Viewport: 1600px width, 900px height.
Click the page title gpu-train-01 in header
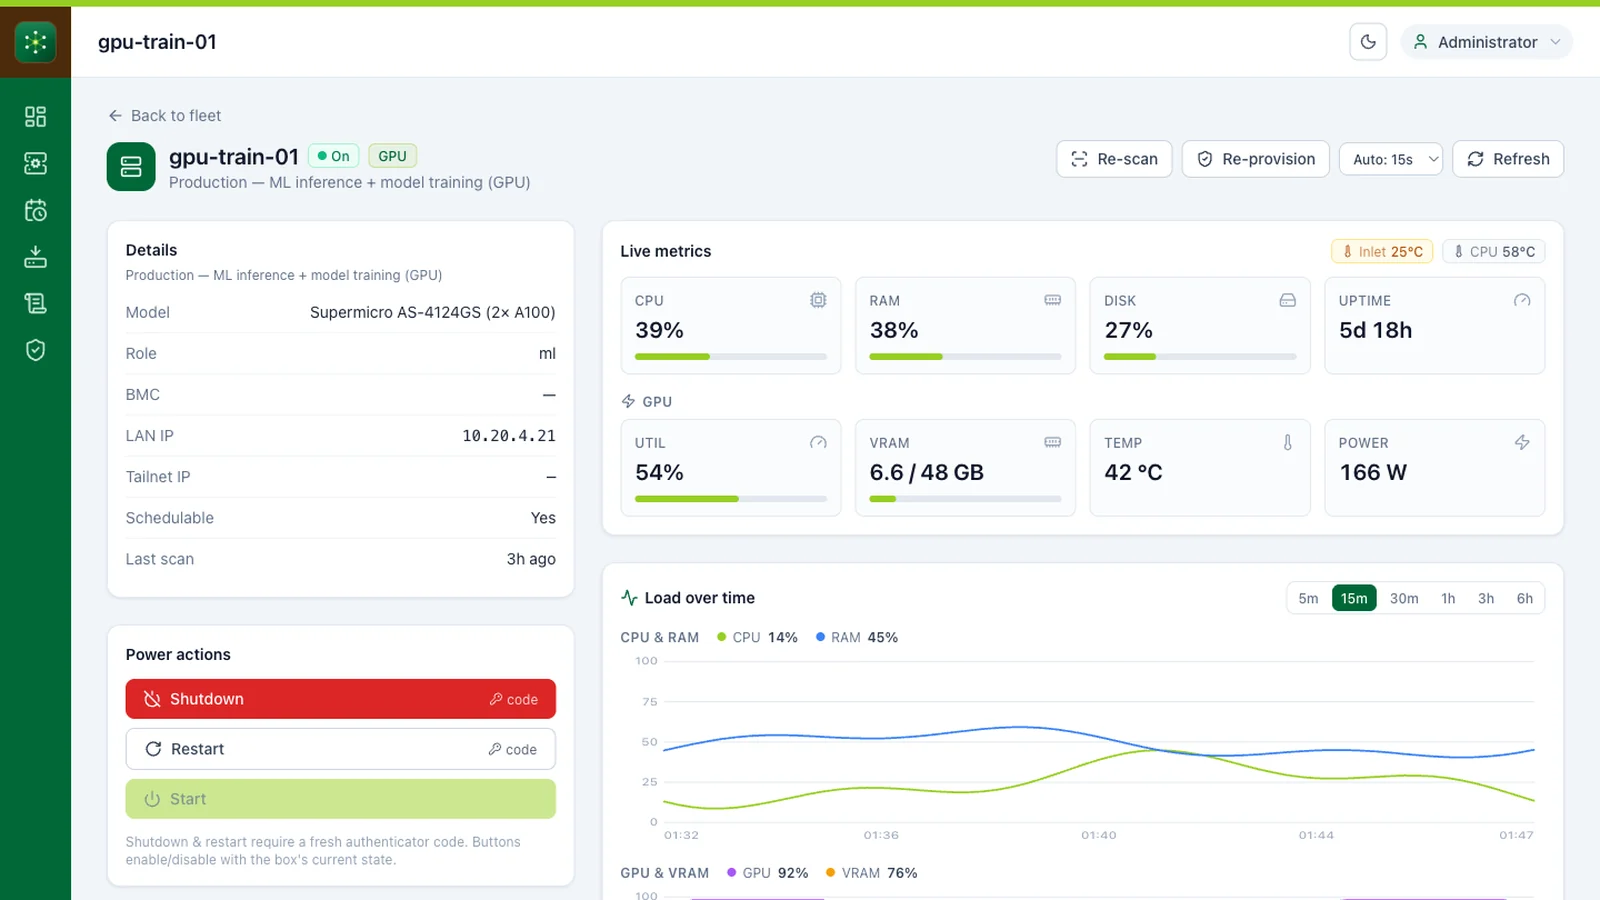[x=157, y=42]
